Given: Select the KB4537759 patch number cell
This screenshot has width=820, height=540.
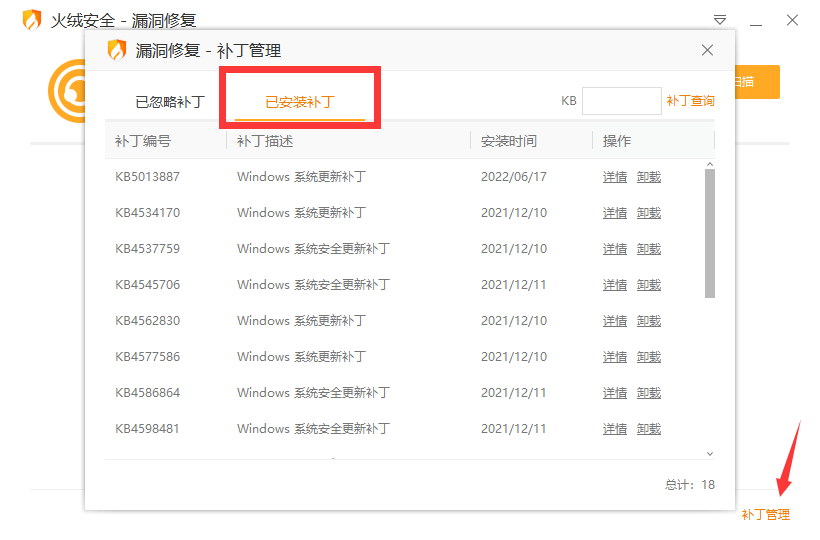Looking at the screenshot, I should pos(147,249).
